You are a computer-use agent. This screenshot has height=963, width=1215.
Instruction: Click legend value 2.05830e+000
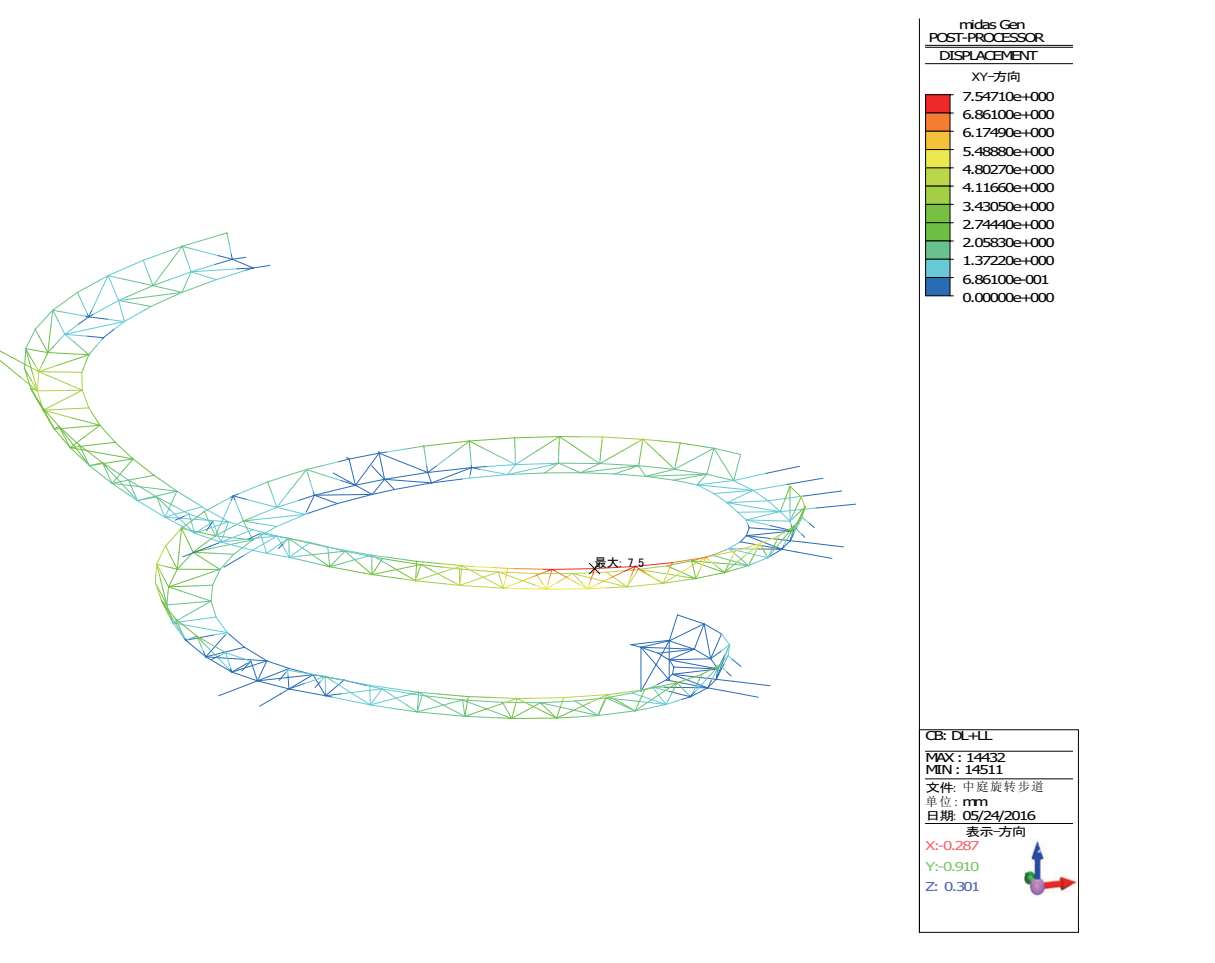pos(1008,243)
